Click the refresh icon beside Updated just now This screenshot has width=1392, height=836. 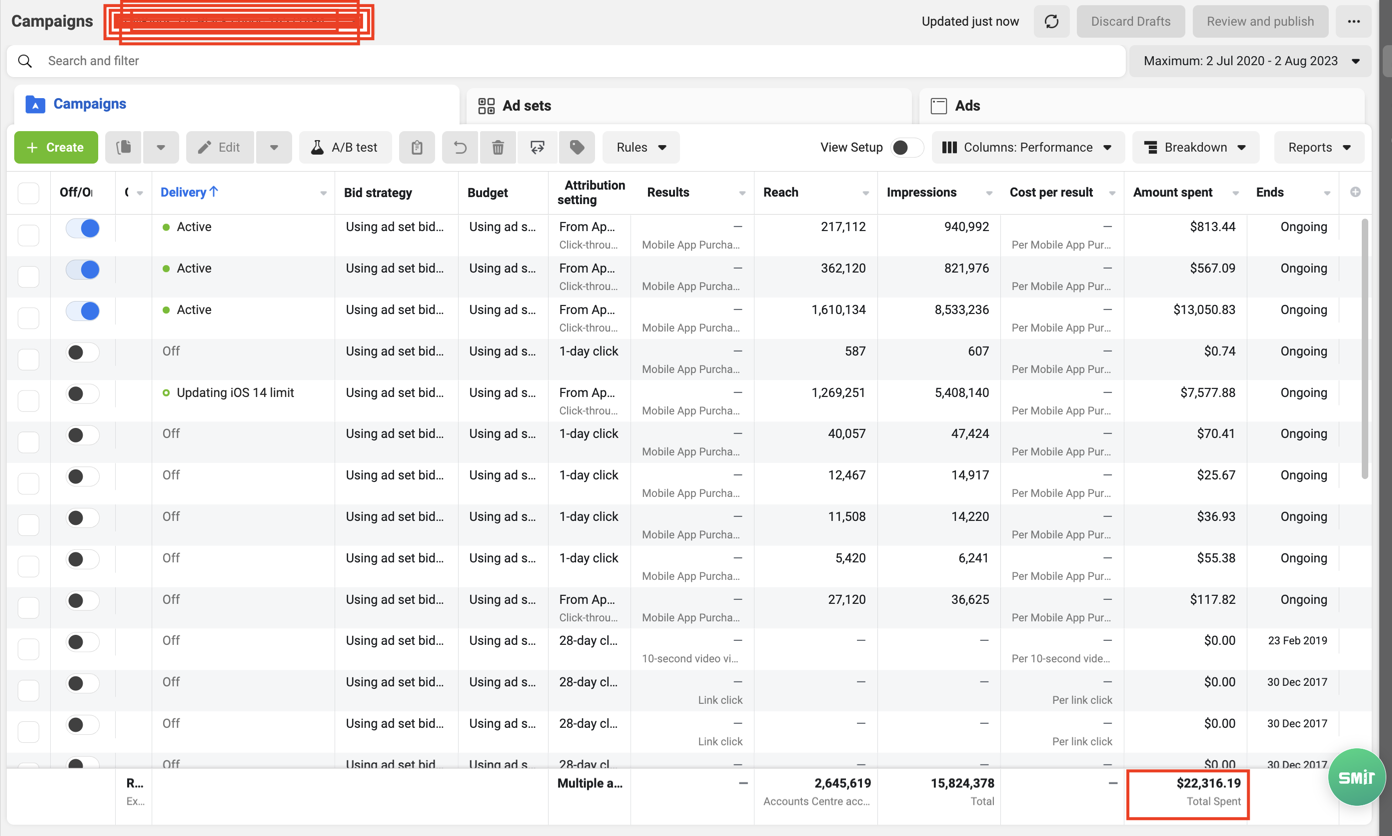[1051, 21]
